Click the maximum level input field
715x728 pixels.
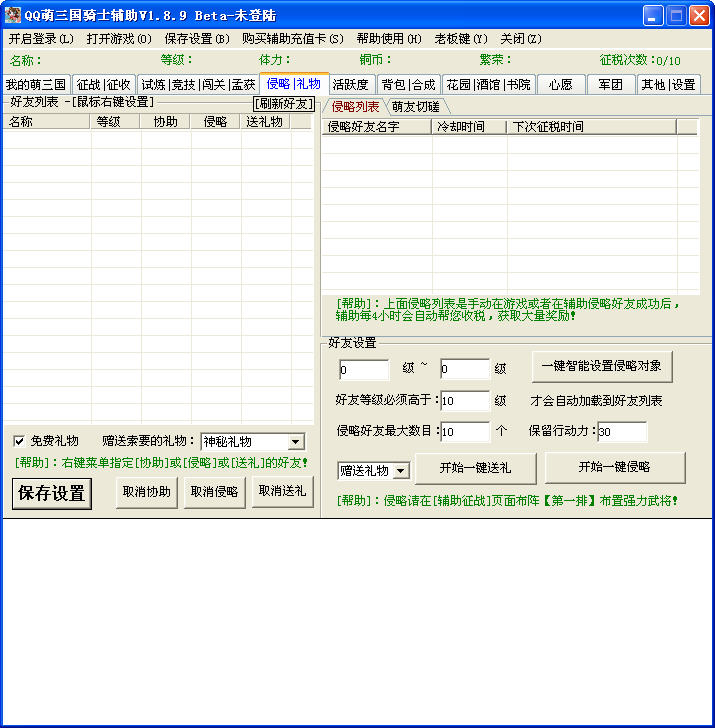pyautogui.click(x=465, y=369)
